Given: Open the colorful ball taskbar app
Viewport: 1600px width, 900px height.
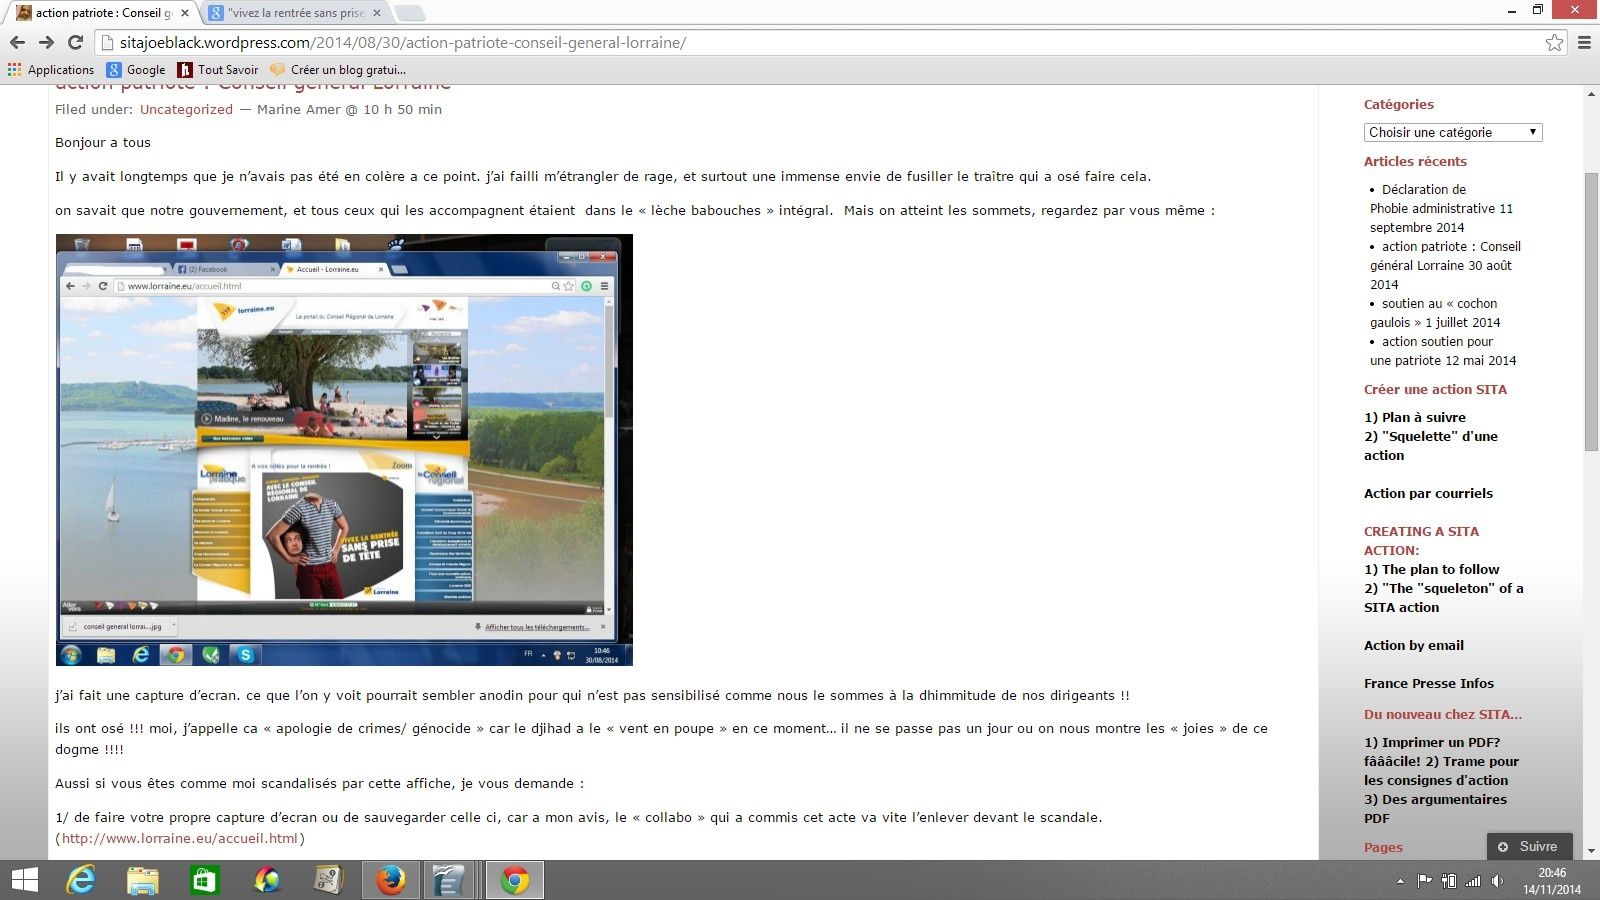Looking at the screenshot, I should (267, 880).
